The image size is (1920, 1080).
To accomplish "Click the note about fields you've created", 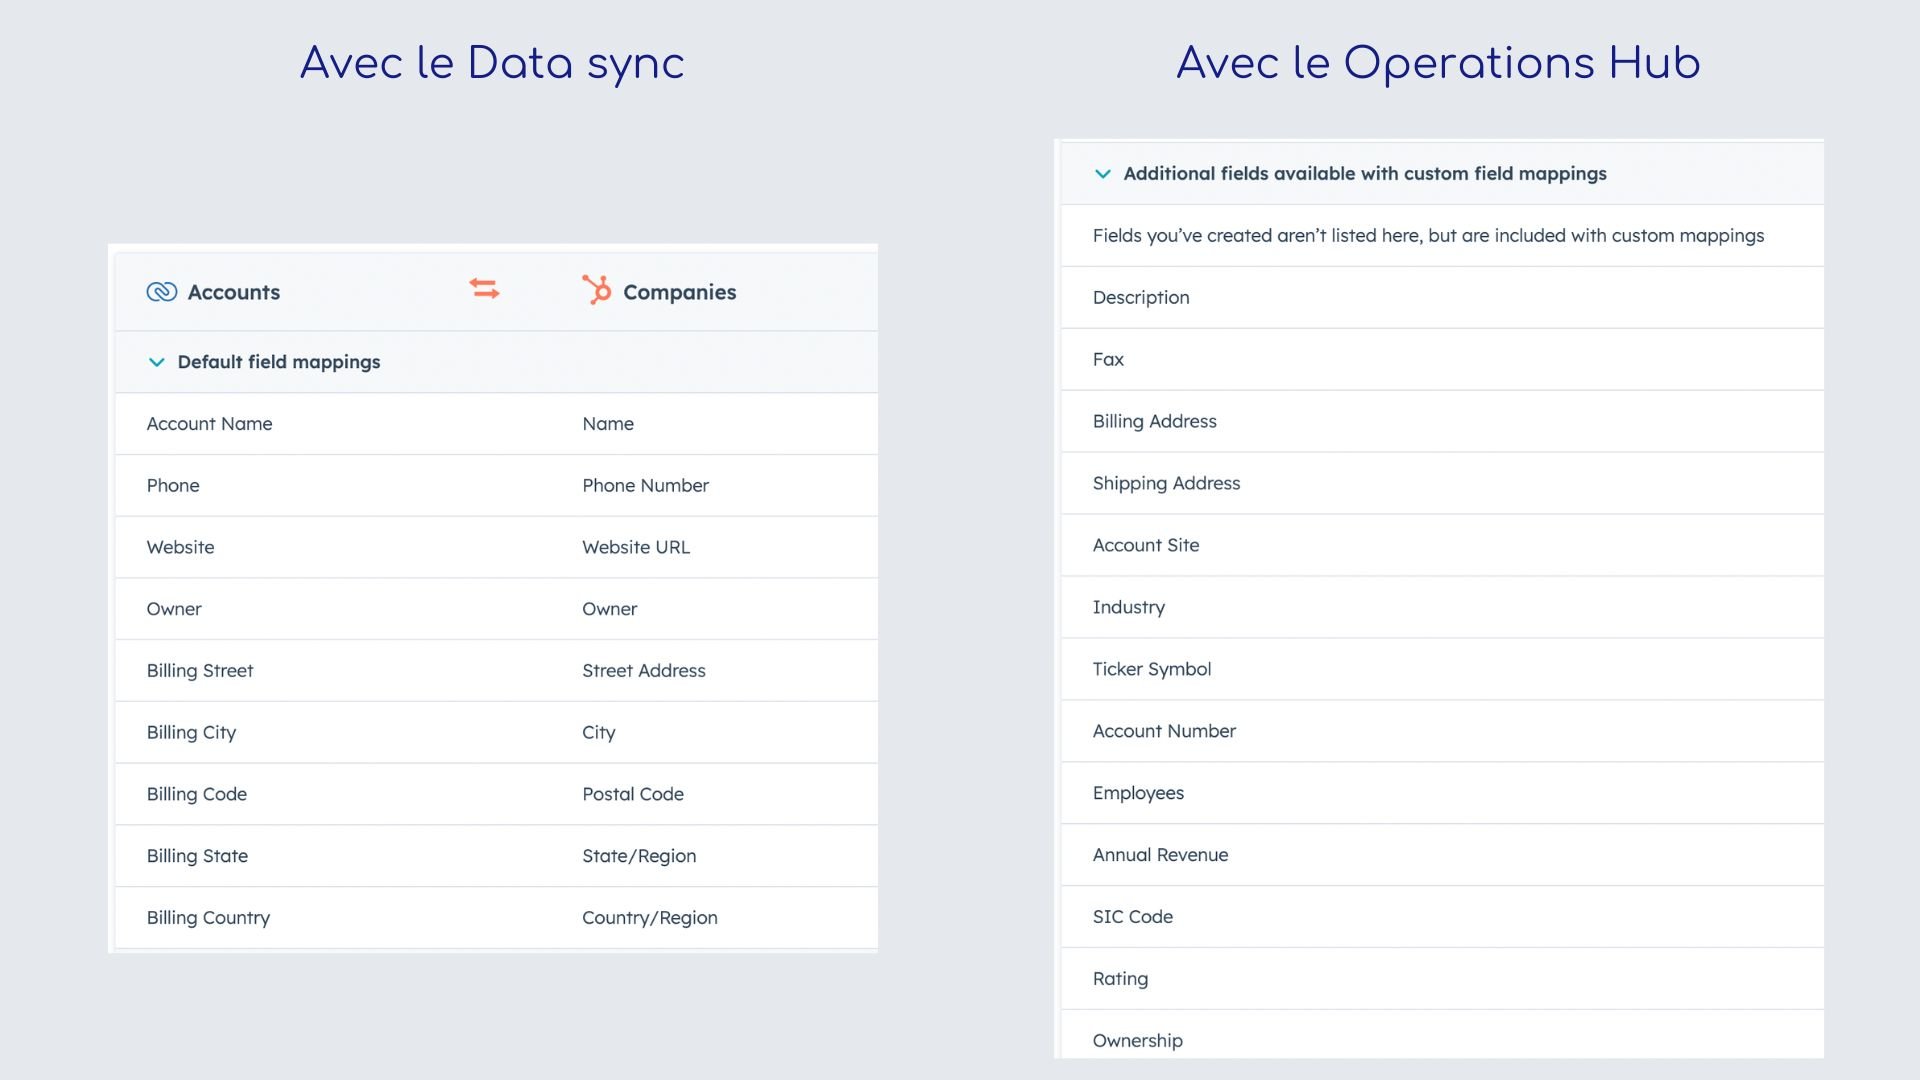I will pyautogui.click(x=1428, y=236).
